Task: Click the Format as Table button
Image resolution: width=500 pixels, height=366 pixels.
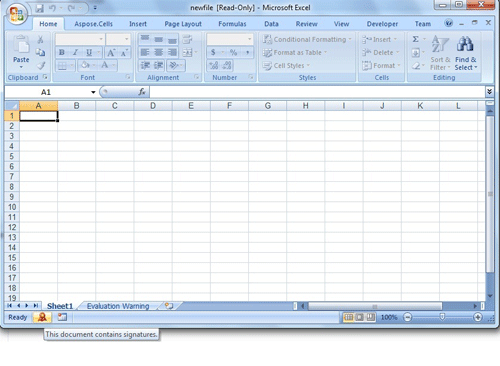Action: point(295,53)
